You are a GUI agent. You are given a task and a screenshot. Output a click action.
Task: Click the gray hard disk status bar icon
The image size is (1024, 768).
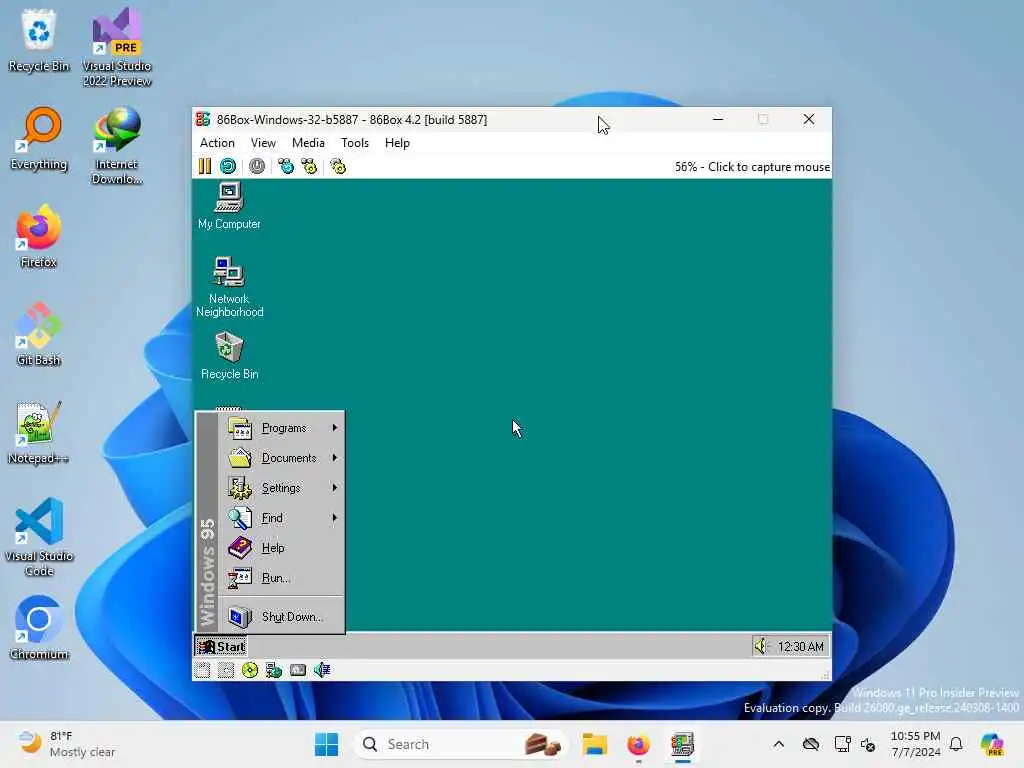[298, 670]
